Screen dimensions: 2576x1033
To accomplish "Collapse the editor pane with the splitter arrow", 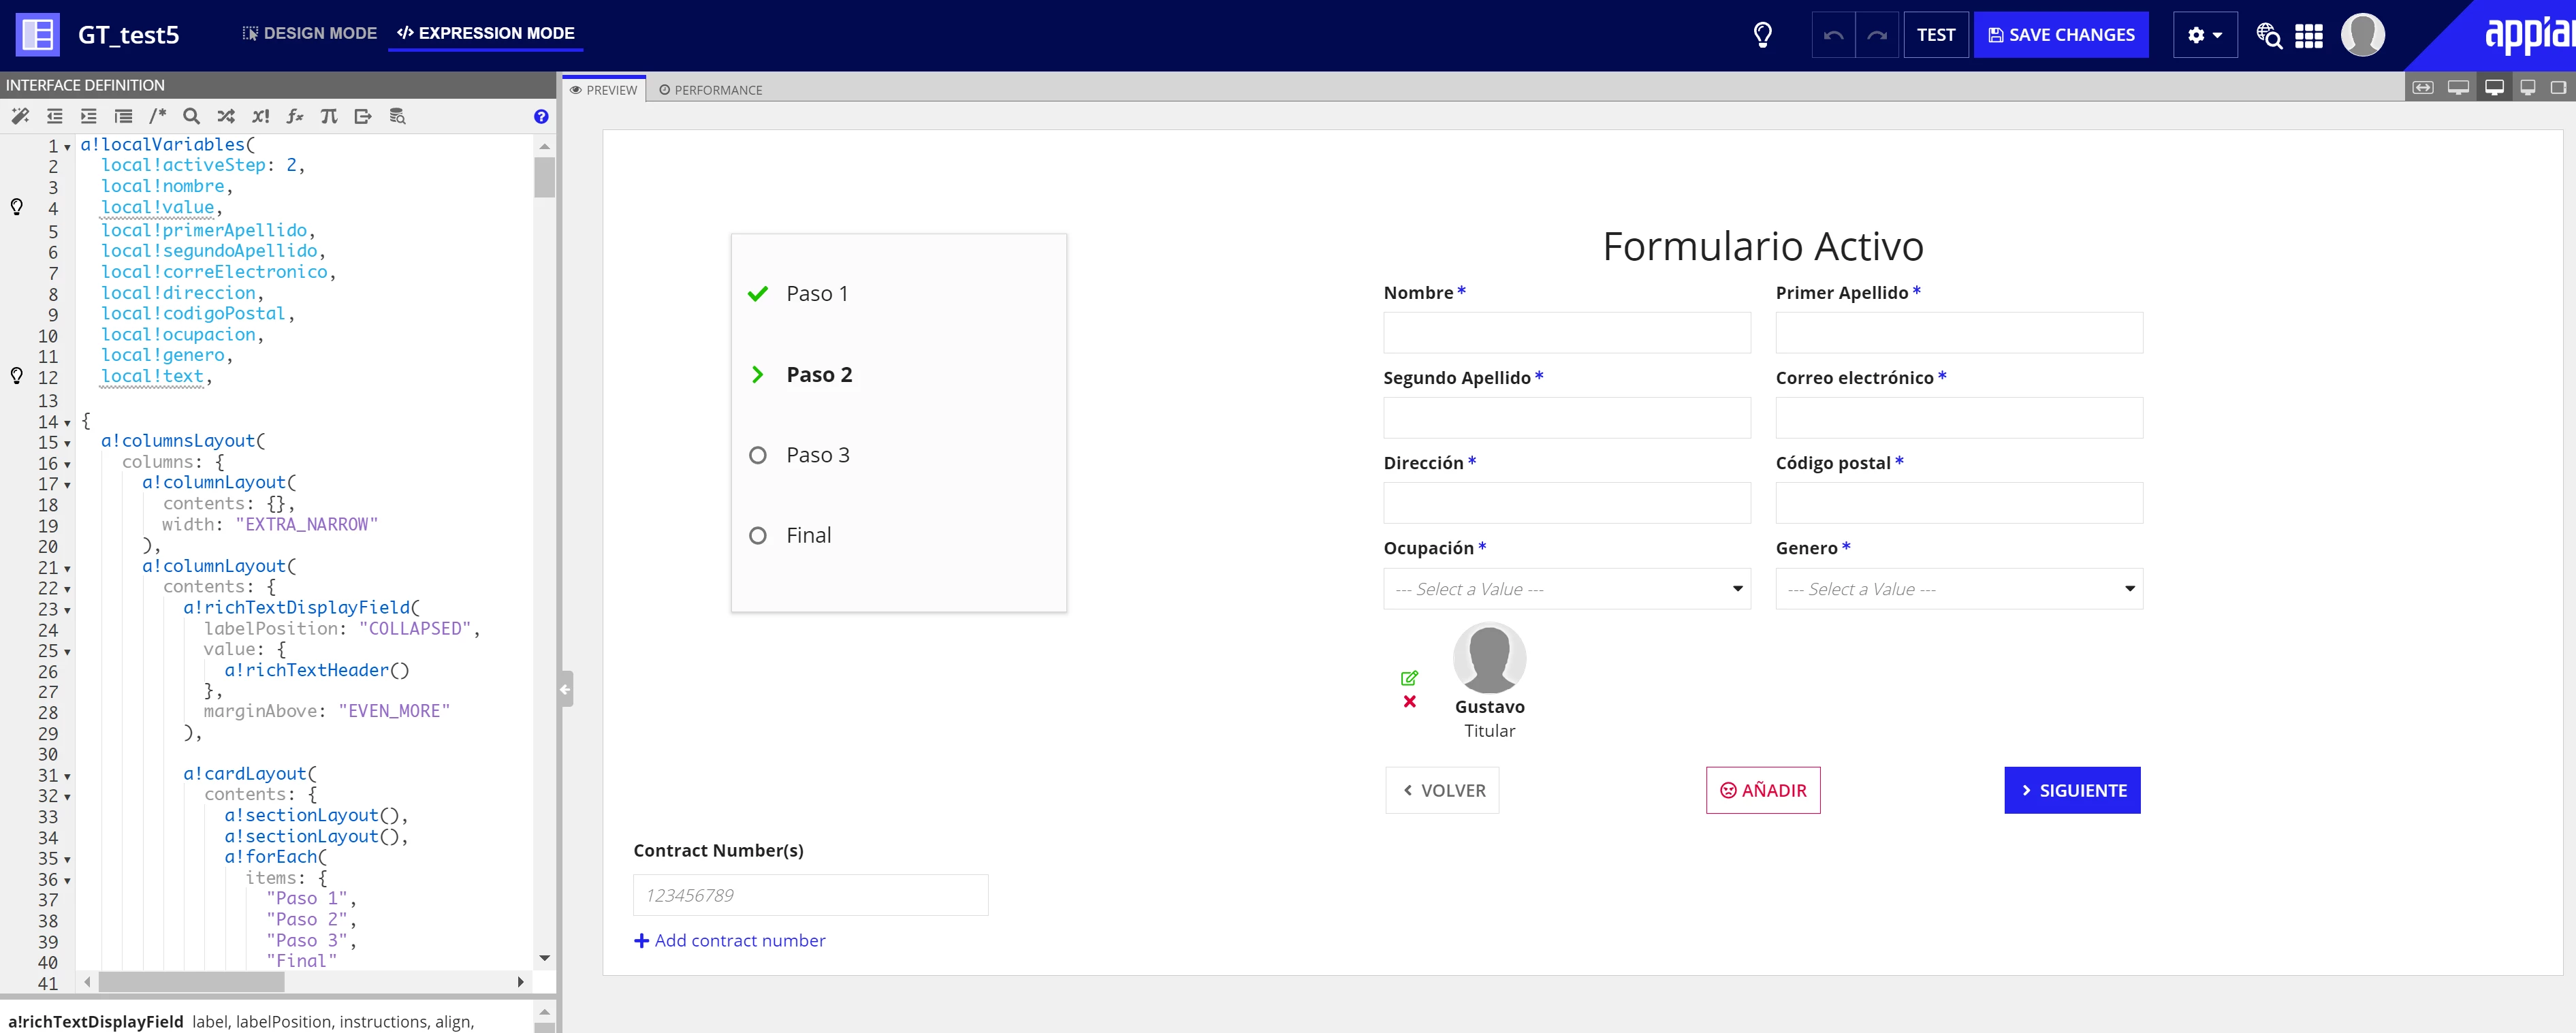I will coord(566,689).
